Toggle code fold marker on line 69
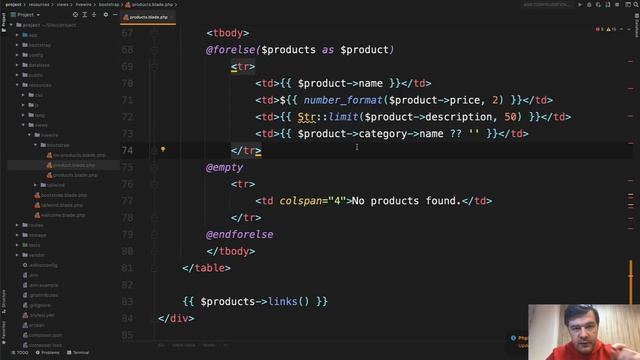This screenshot has height=360, width=640. tap(155, 67)
